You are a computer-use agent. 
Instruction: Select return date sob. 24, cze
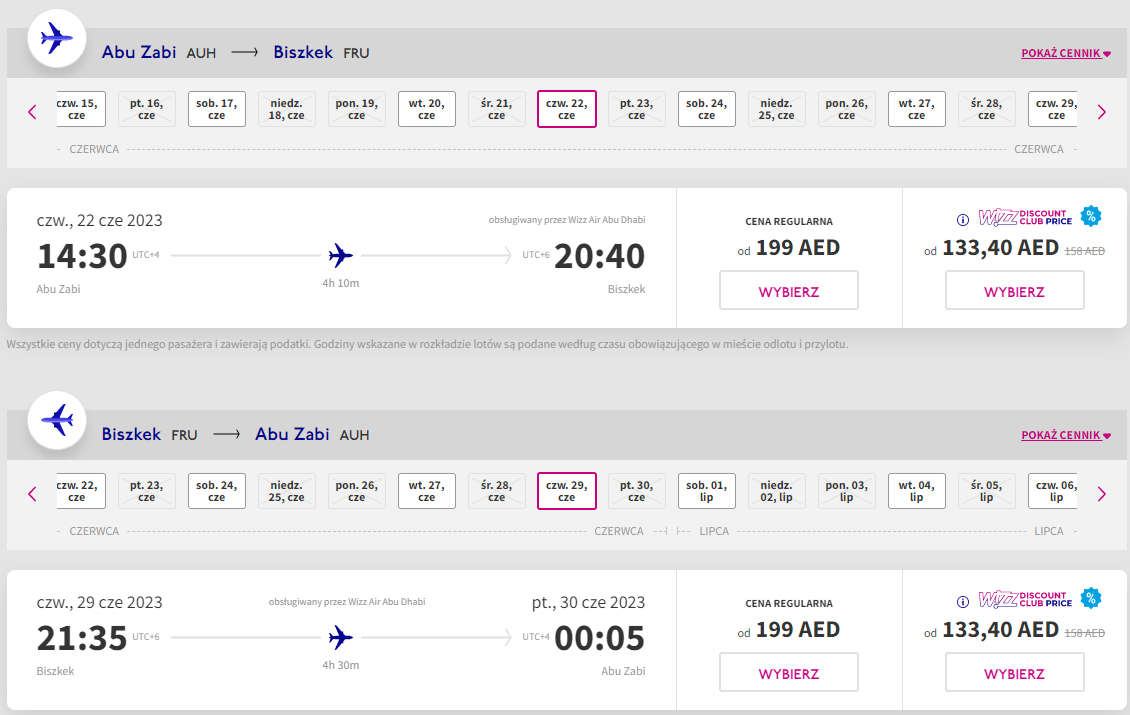pos(217,491)
